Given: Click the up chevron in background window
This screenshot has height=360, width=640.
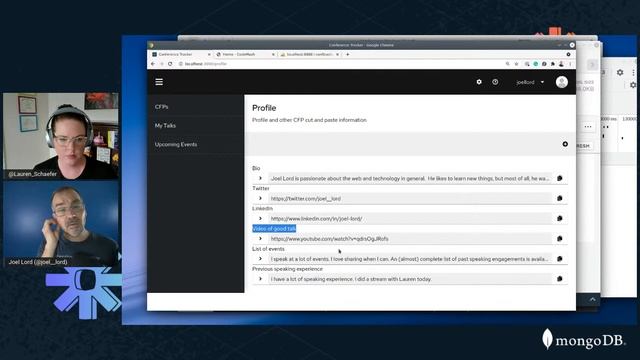Looking at the screenshot, I should tap(592, 300).
